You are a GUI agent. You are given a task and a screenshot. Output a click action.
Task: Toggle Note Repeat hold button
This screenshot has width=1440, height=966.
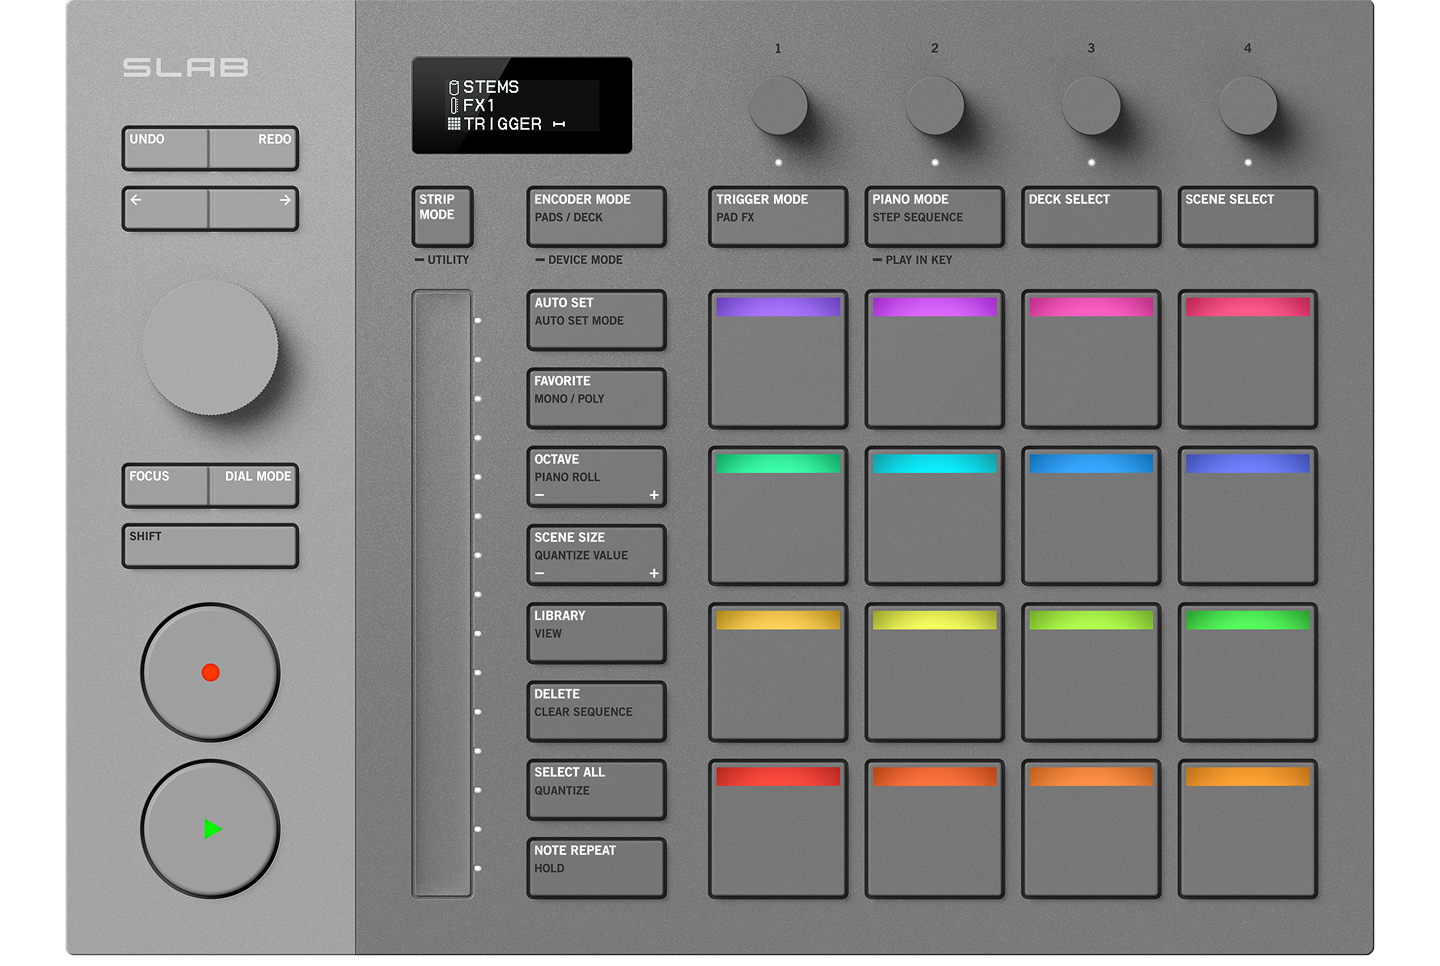[596, 867]
